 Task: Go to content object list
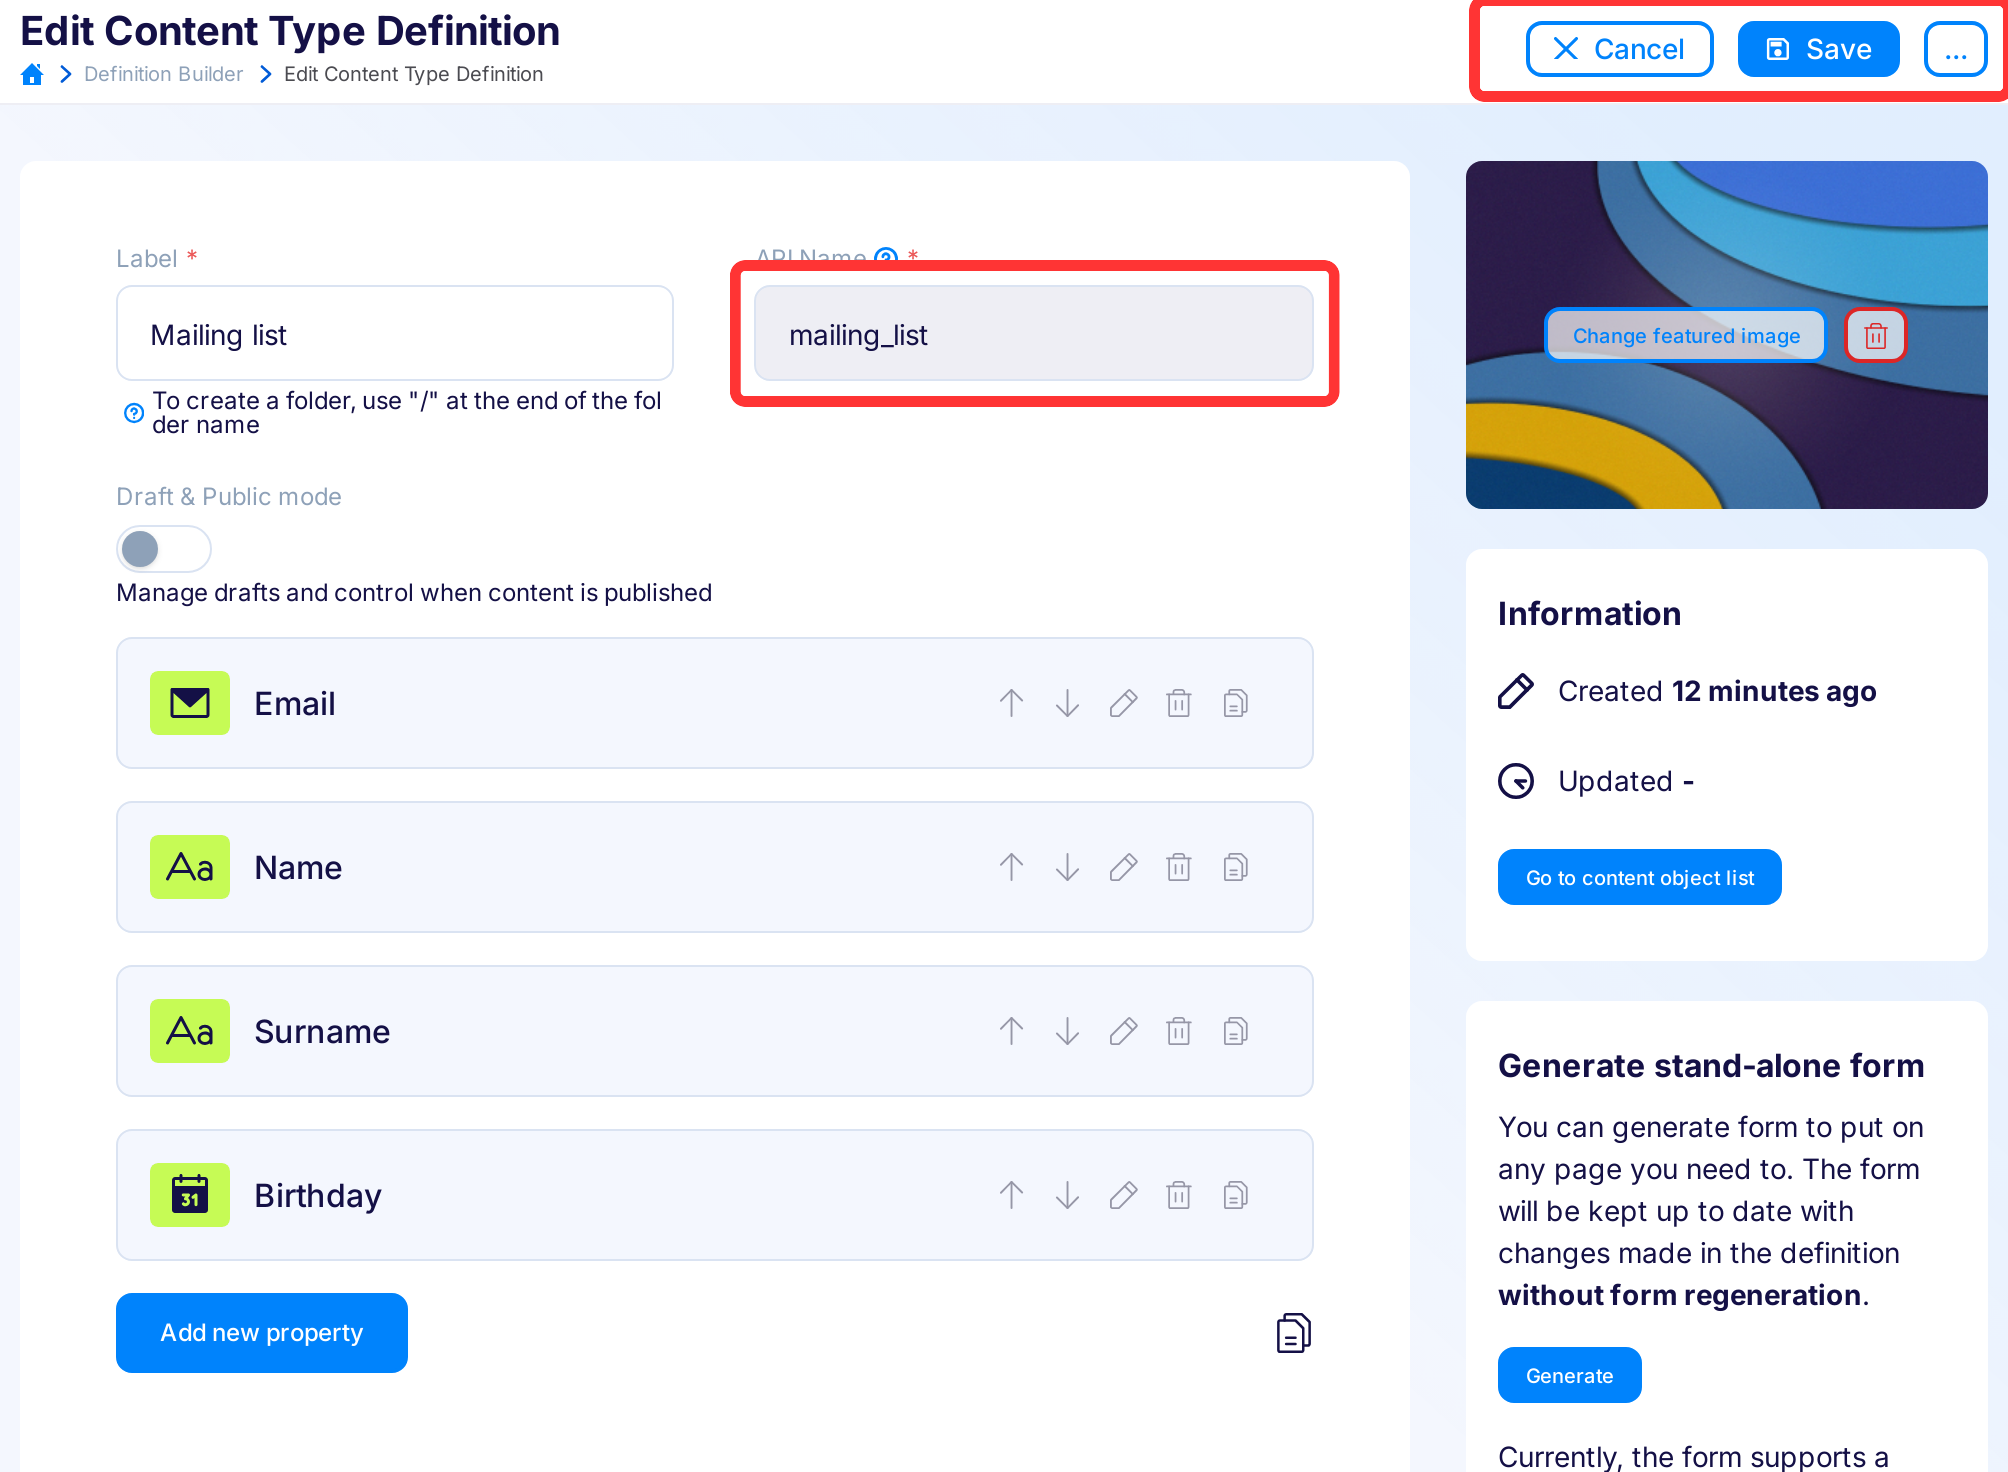(1638, 877)
